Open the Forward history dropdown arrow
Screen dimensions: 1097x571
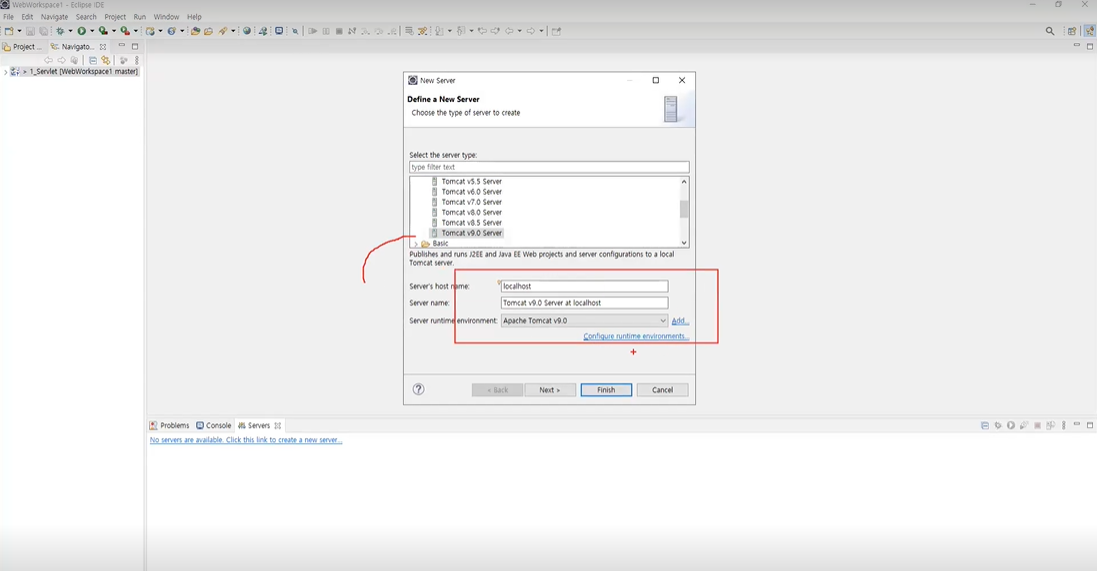541,31
